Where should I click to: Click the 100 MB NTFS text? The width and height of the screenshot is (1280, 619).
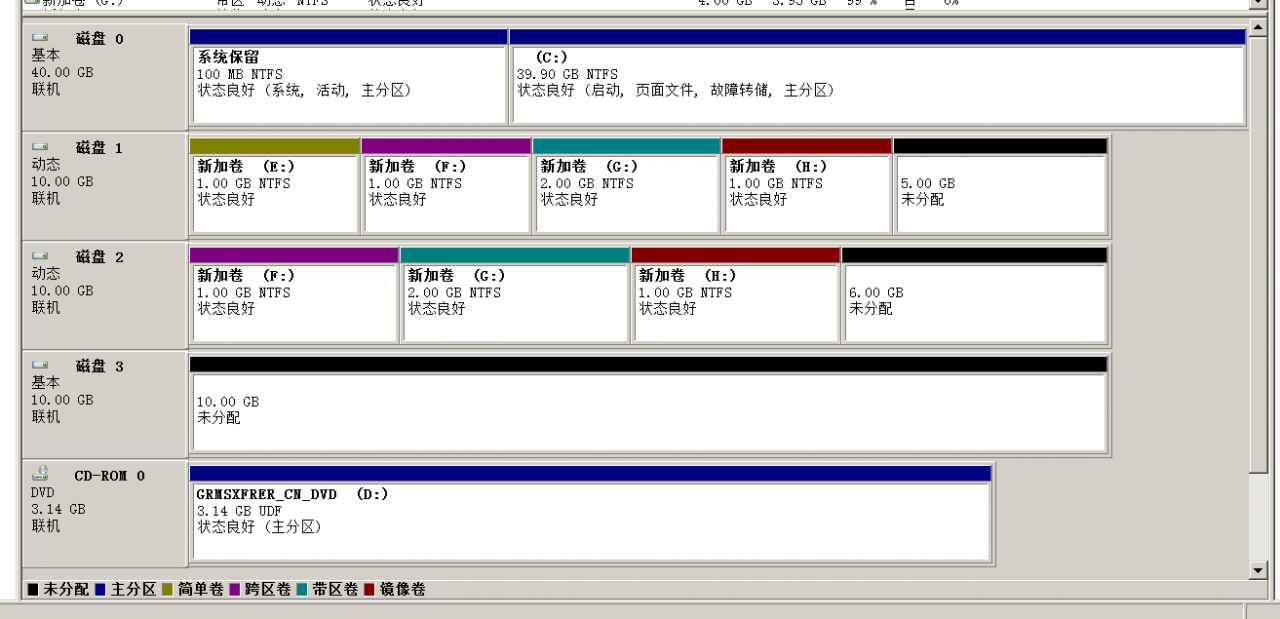point(240,74)
